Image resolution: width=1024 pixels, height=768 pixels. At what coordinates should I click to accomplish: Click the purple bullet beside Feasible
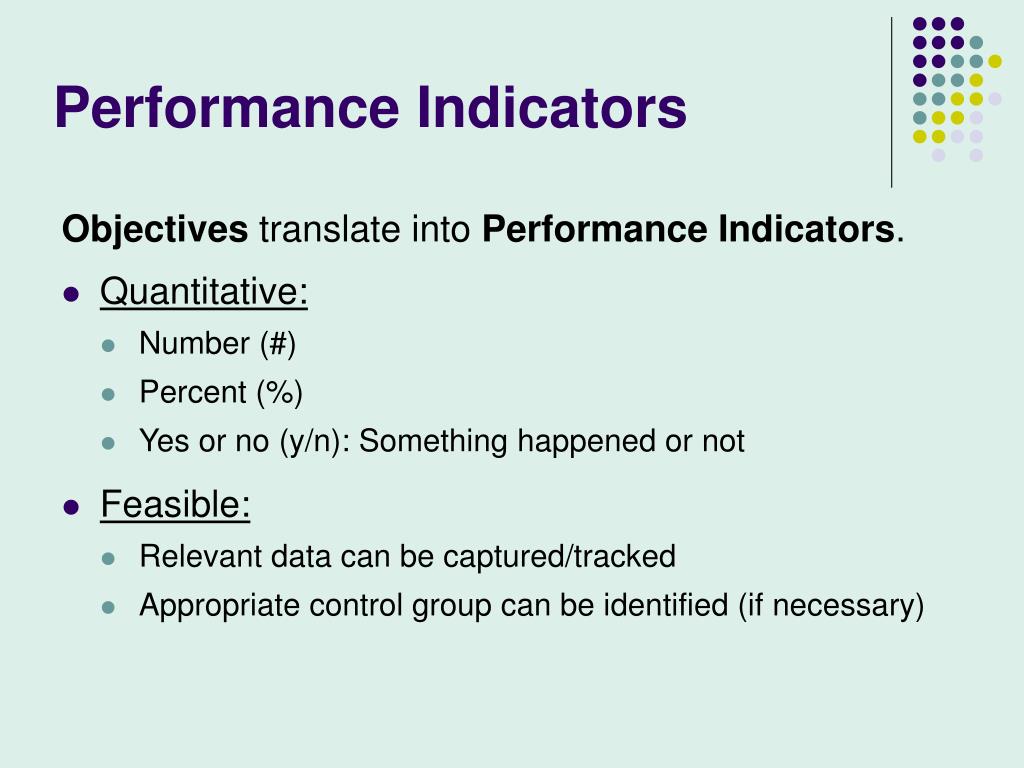click(71, 507)
